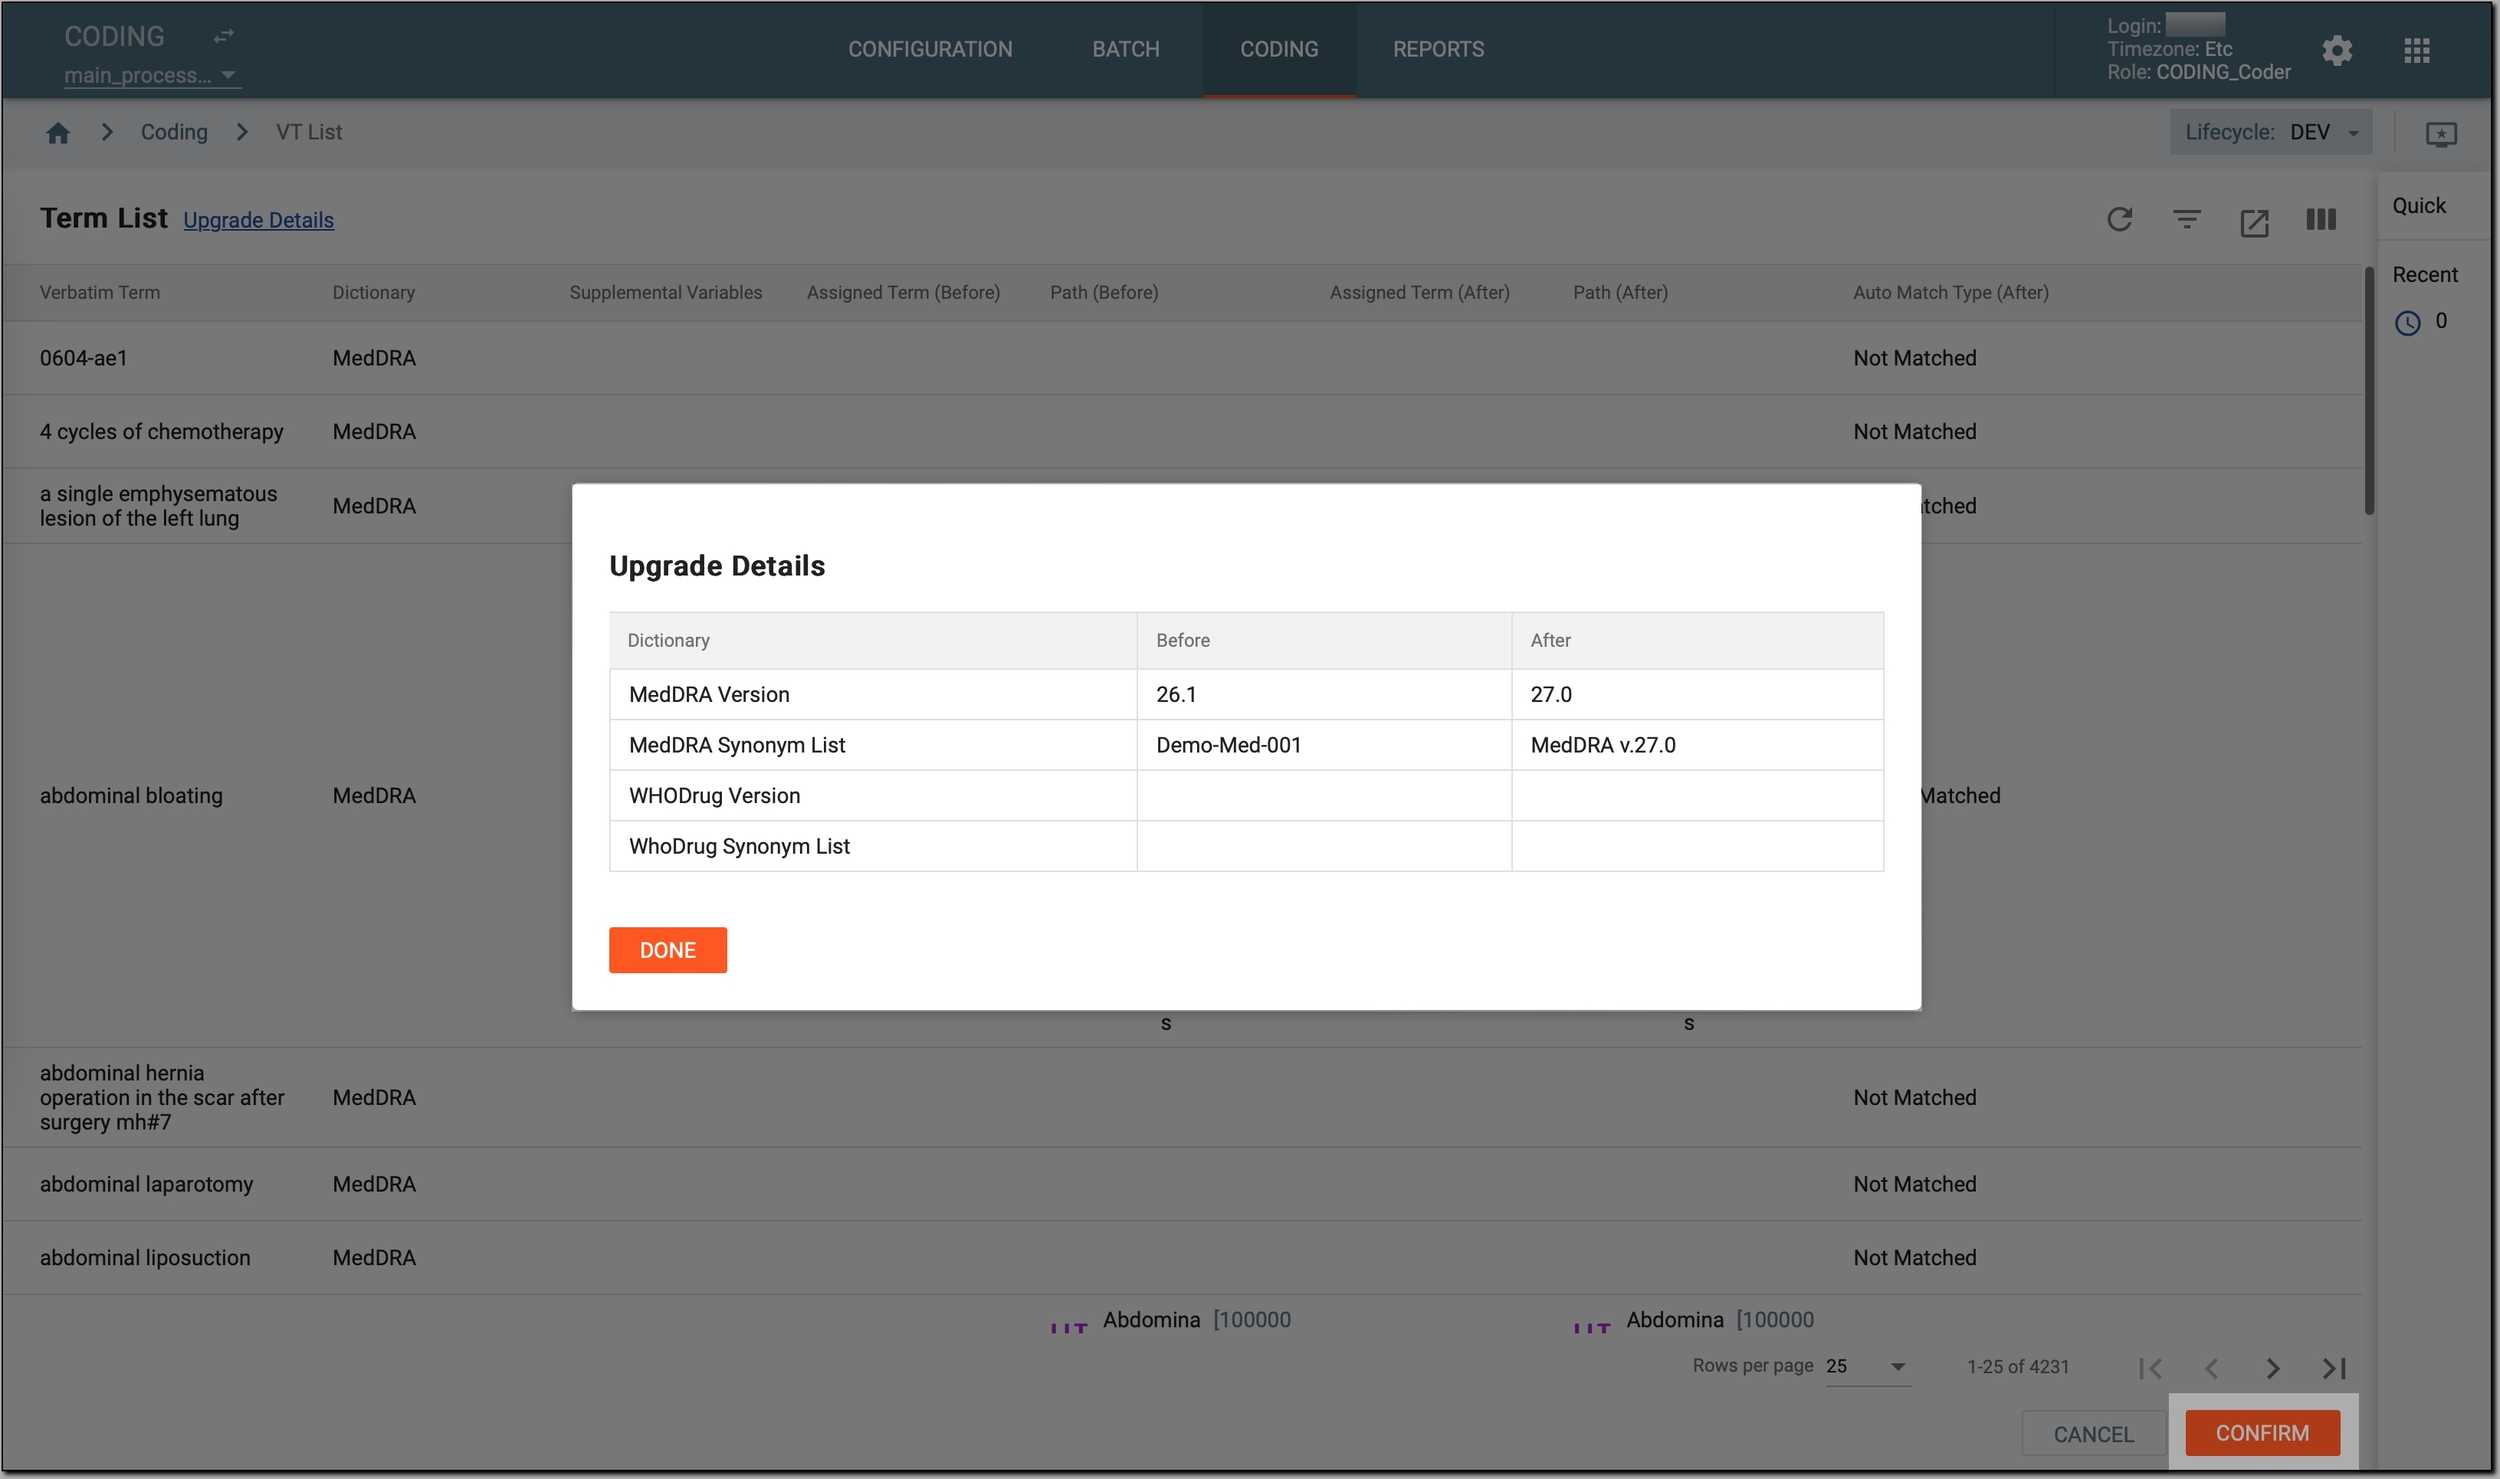Open the REPORTS tab
Image resolution: width=2500 pixels, height=1479 pixels.
(1437, 49)
